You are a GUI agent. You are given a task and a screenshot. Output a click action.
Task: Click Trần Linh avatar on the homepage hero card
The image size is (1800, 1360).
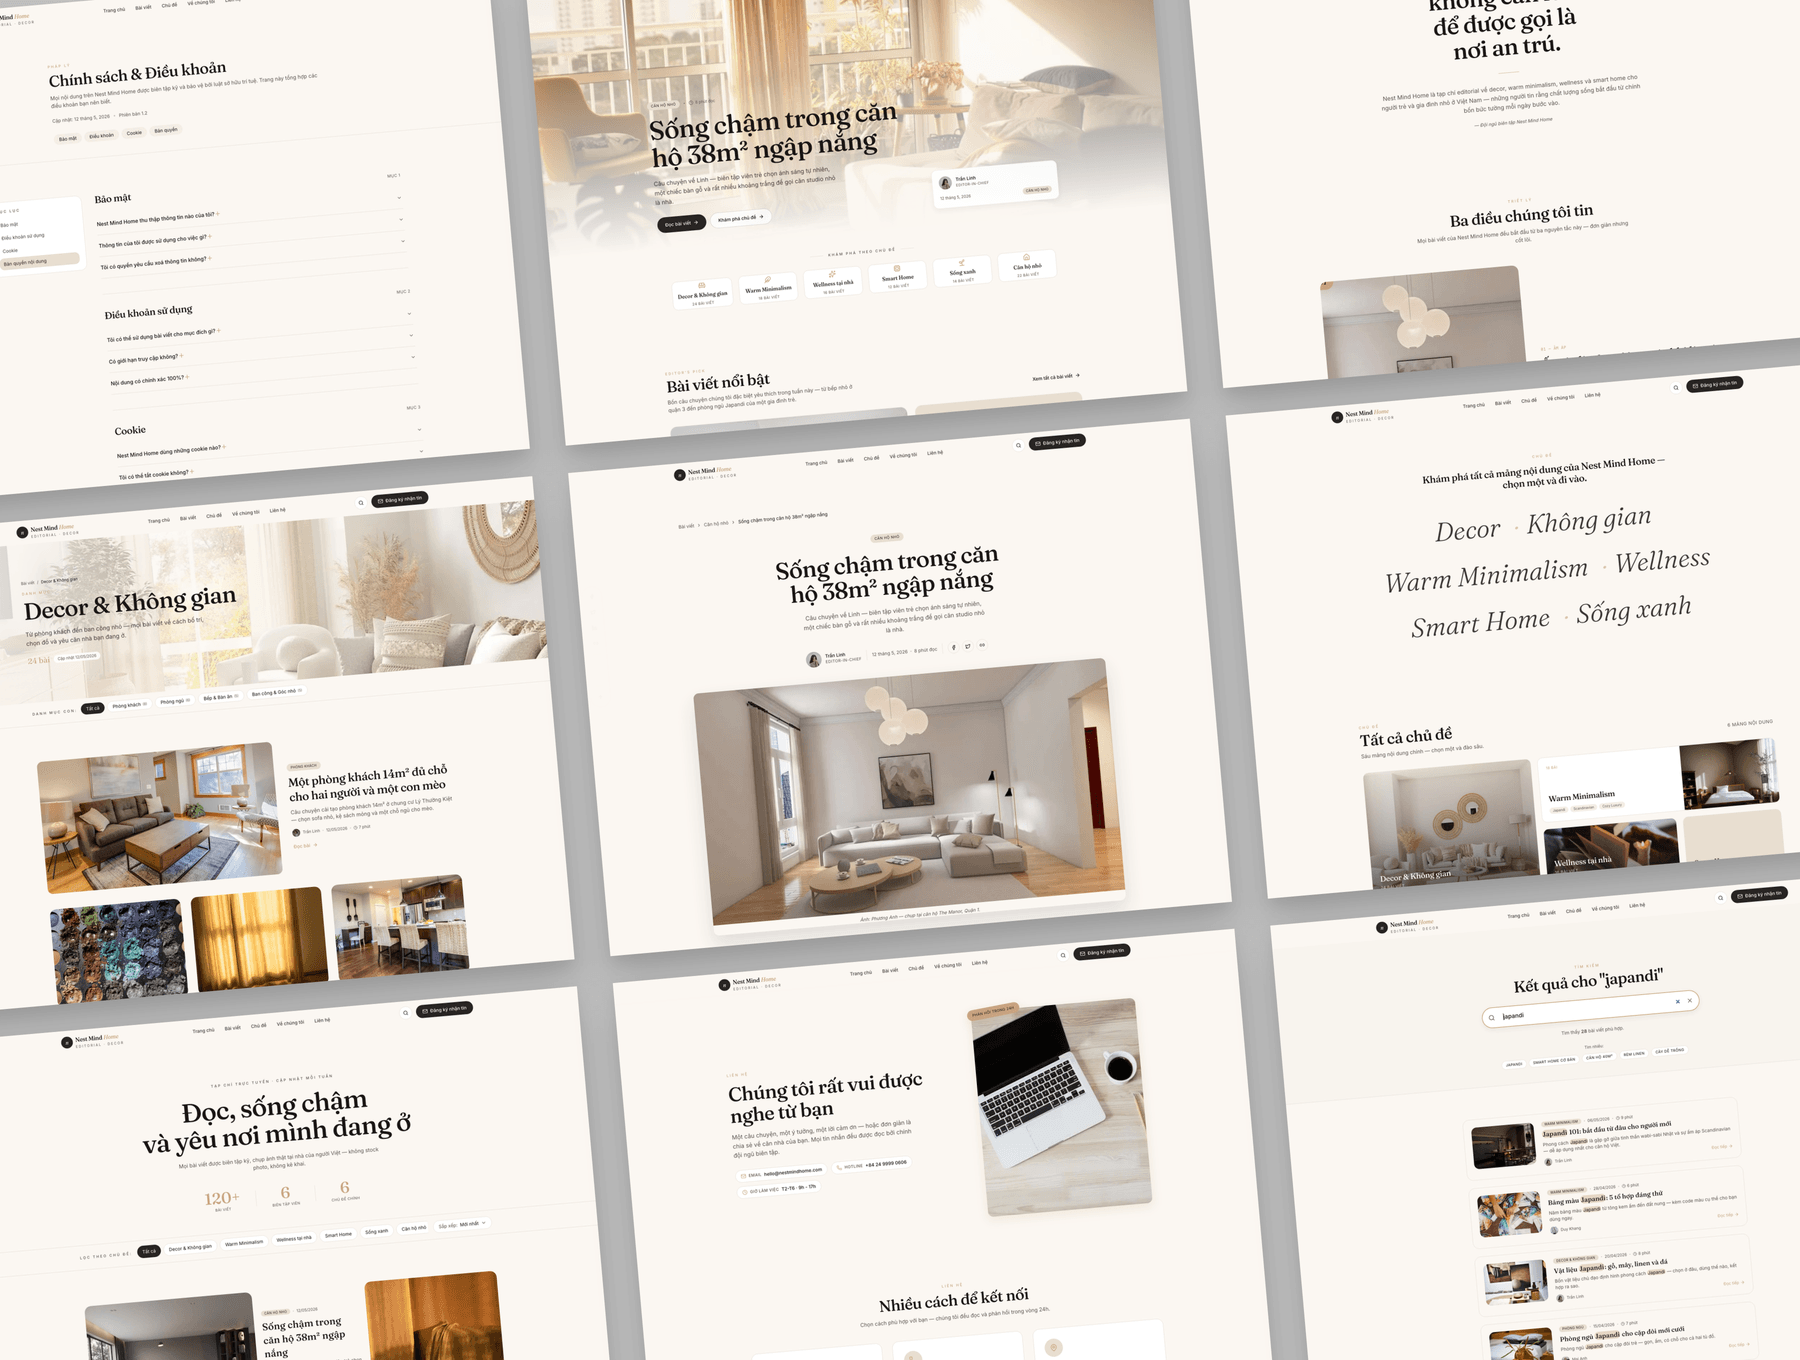[945, 182]
